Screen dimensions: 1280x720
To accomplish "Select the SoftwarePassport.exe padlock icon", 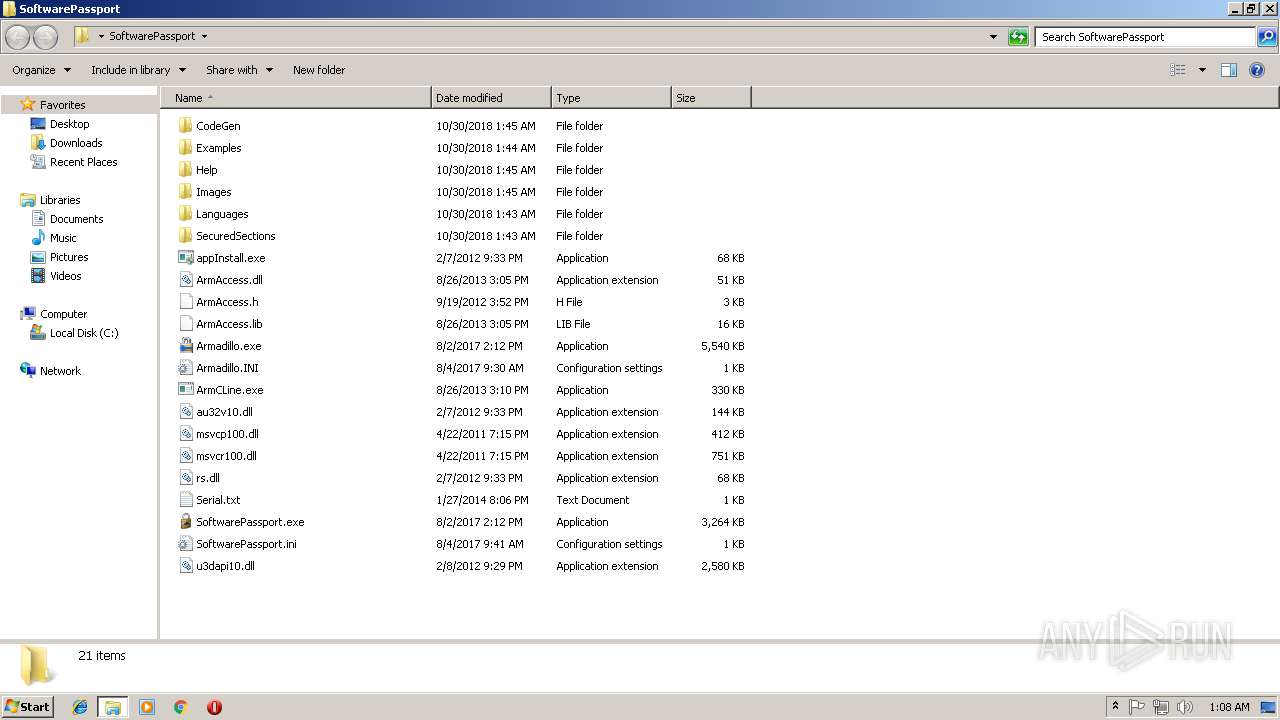I will tap(185, 522).
